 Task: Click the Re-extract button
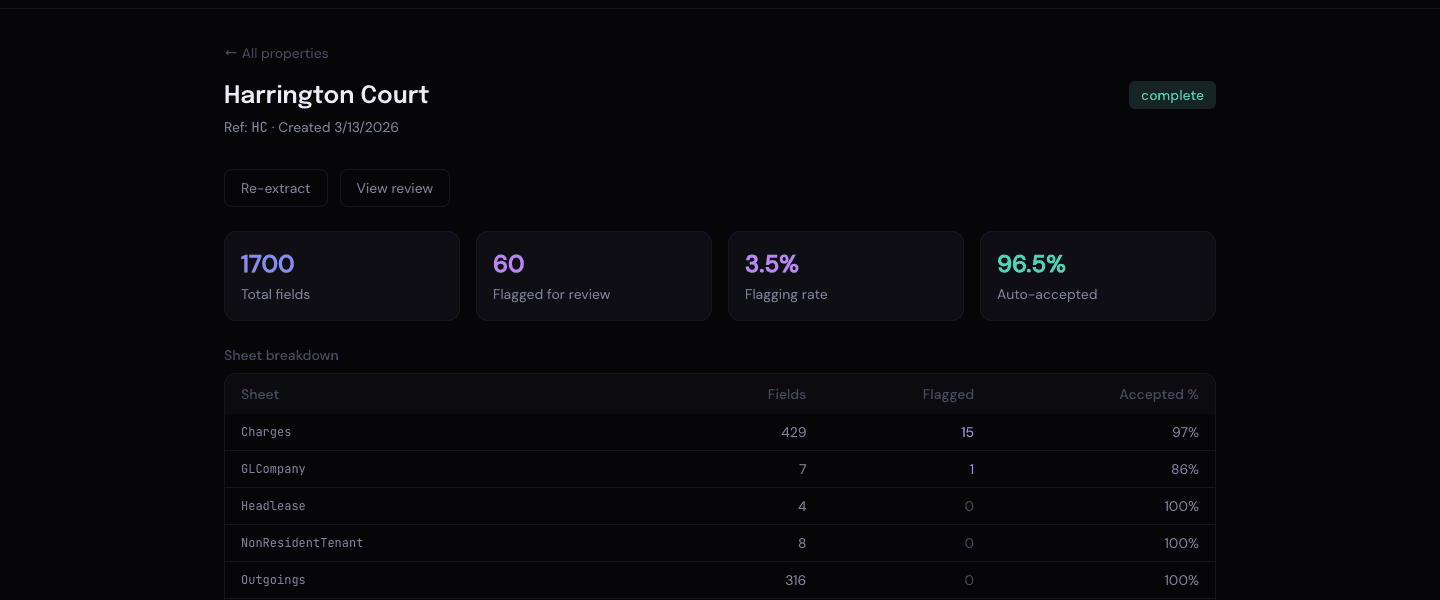pos(276,188)
